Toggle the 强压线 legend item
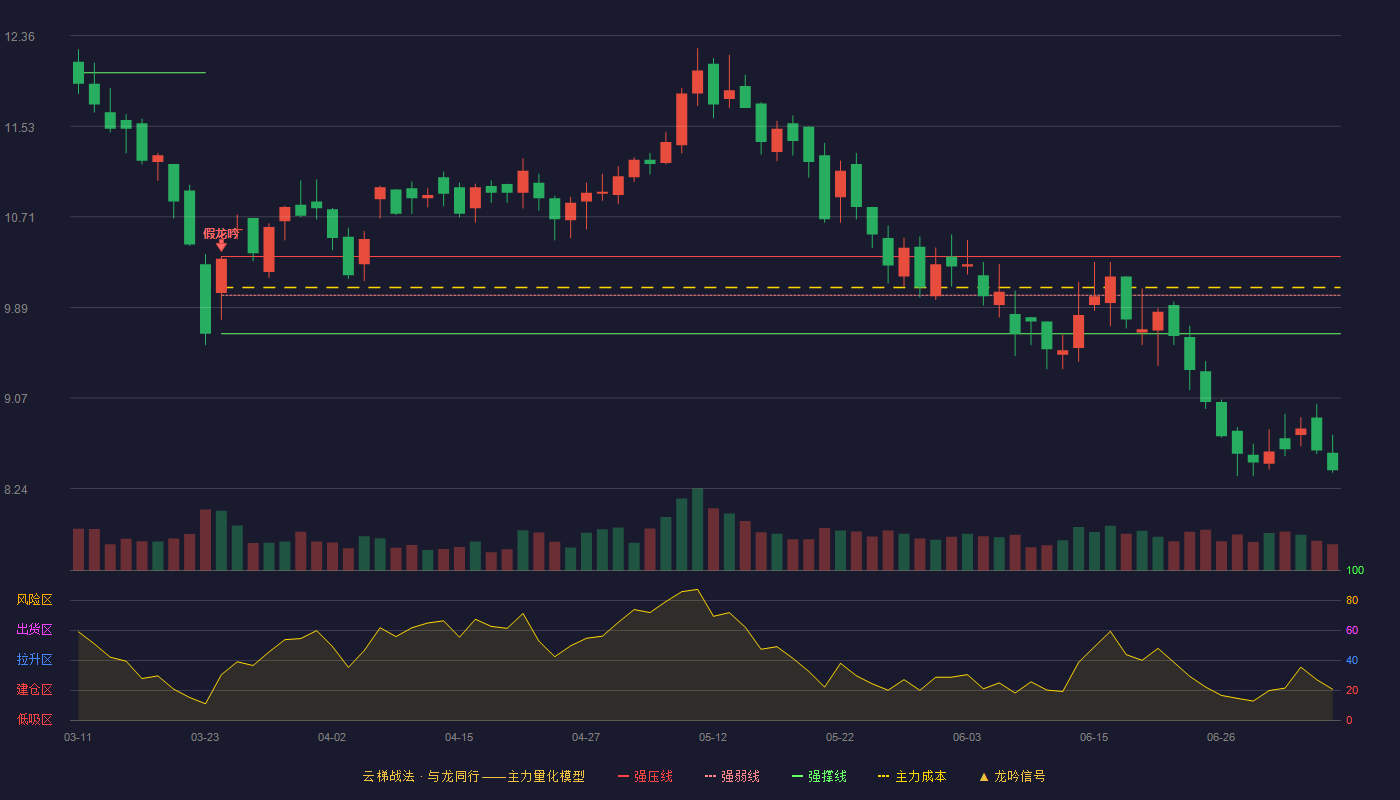The image size is (1400, 800). (x=645, y=776)
